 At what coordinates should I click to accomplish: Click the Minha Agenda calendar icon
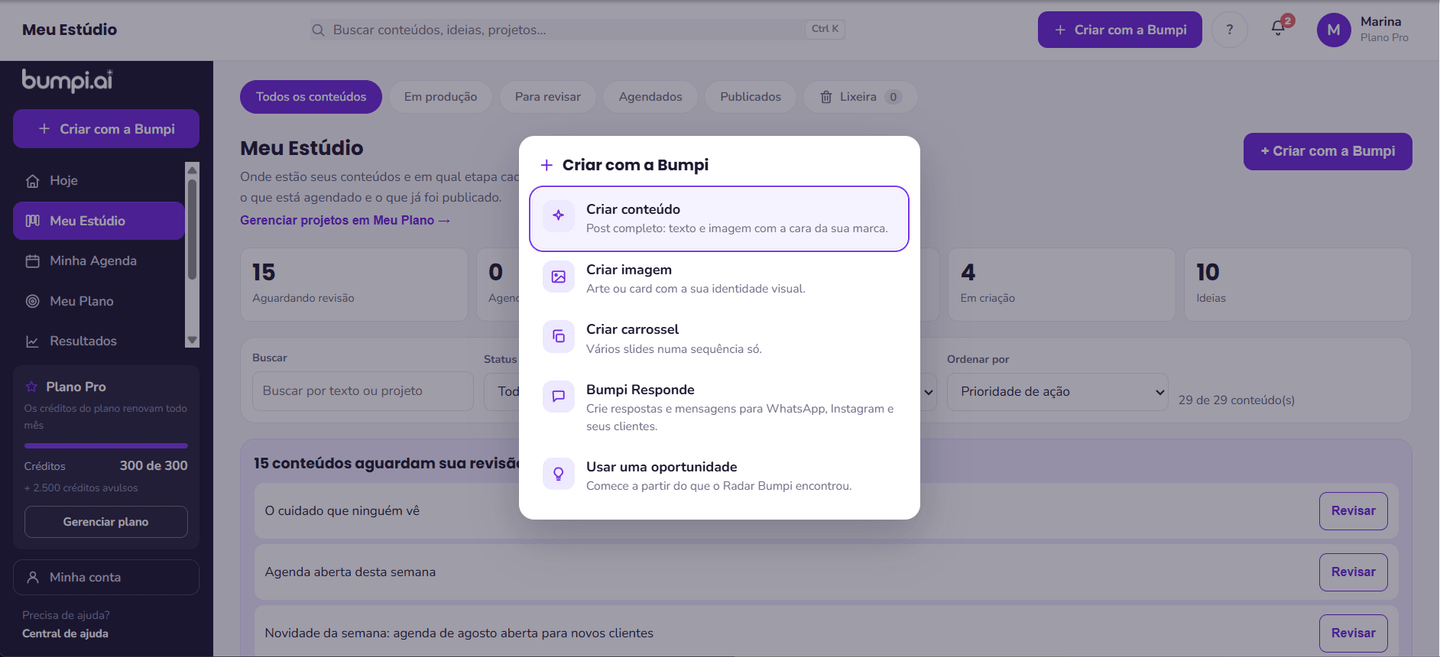(x=32, y=261)
